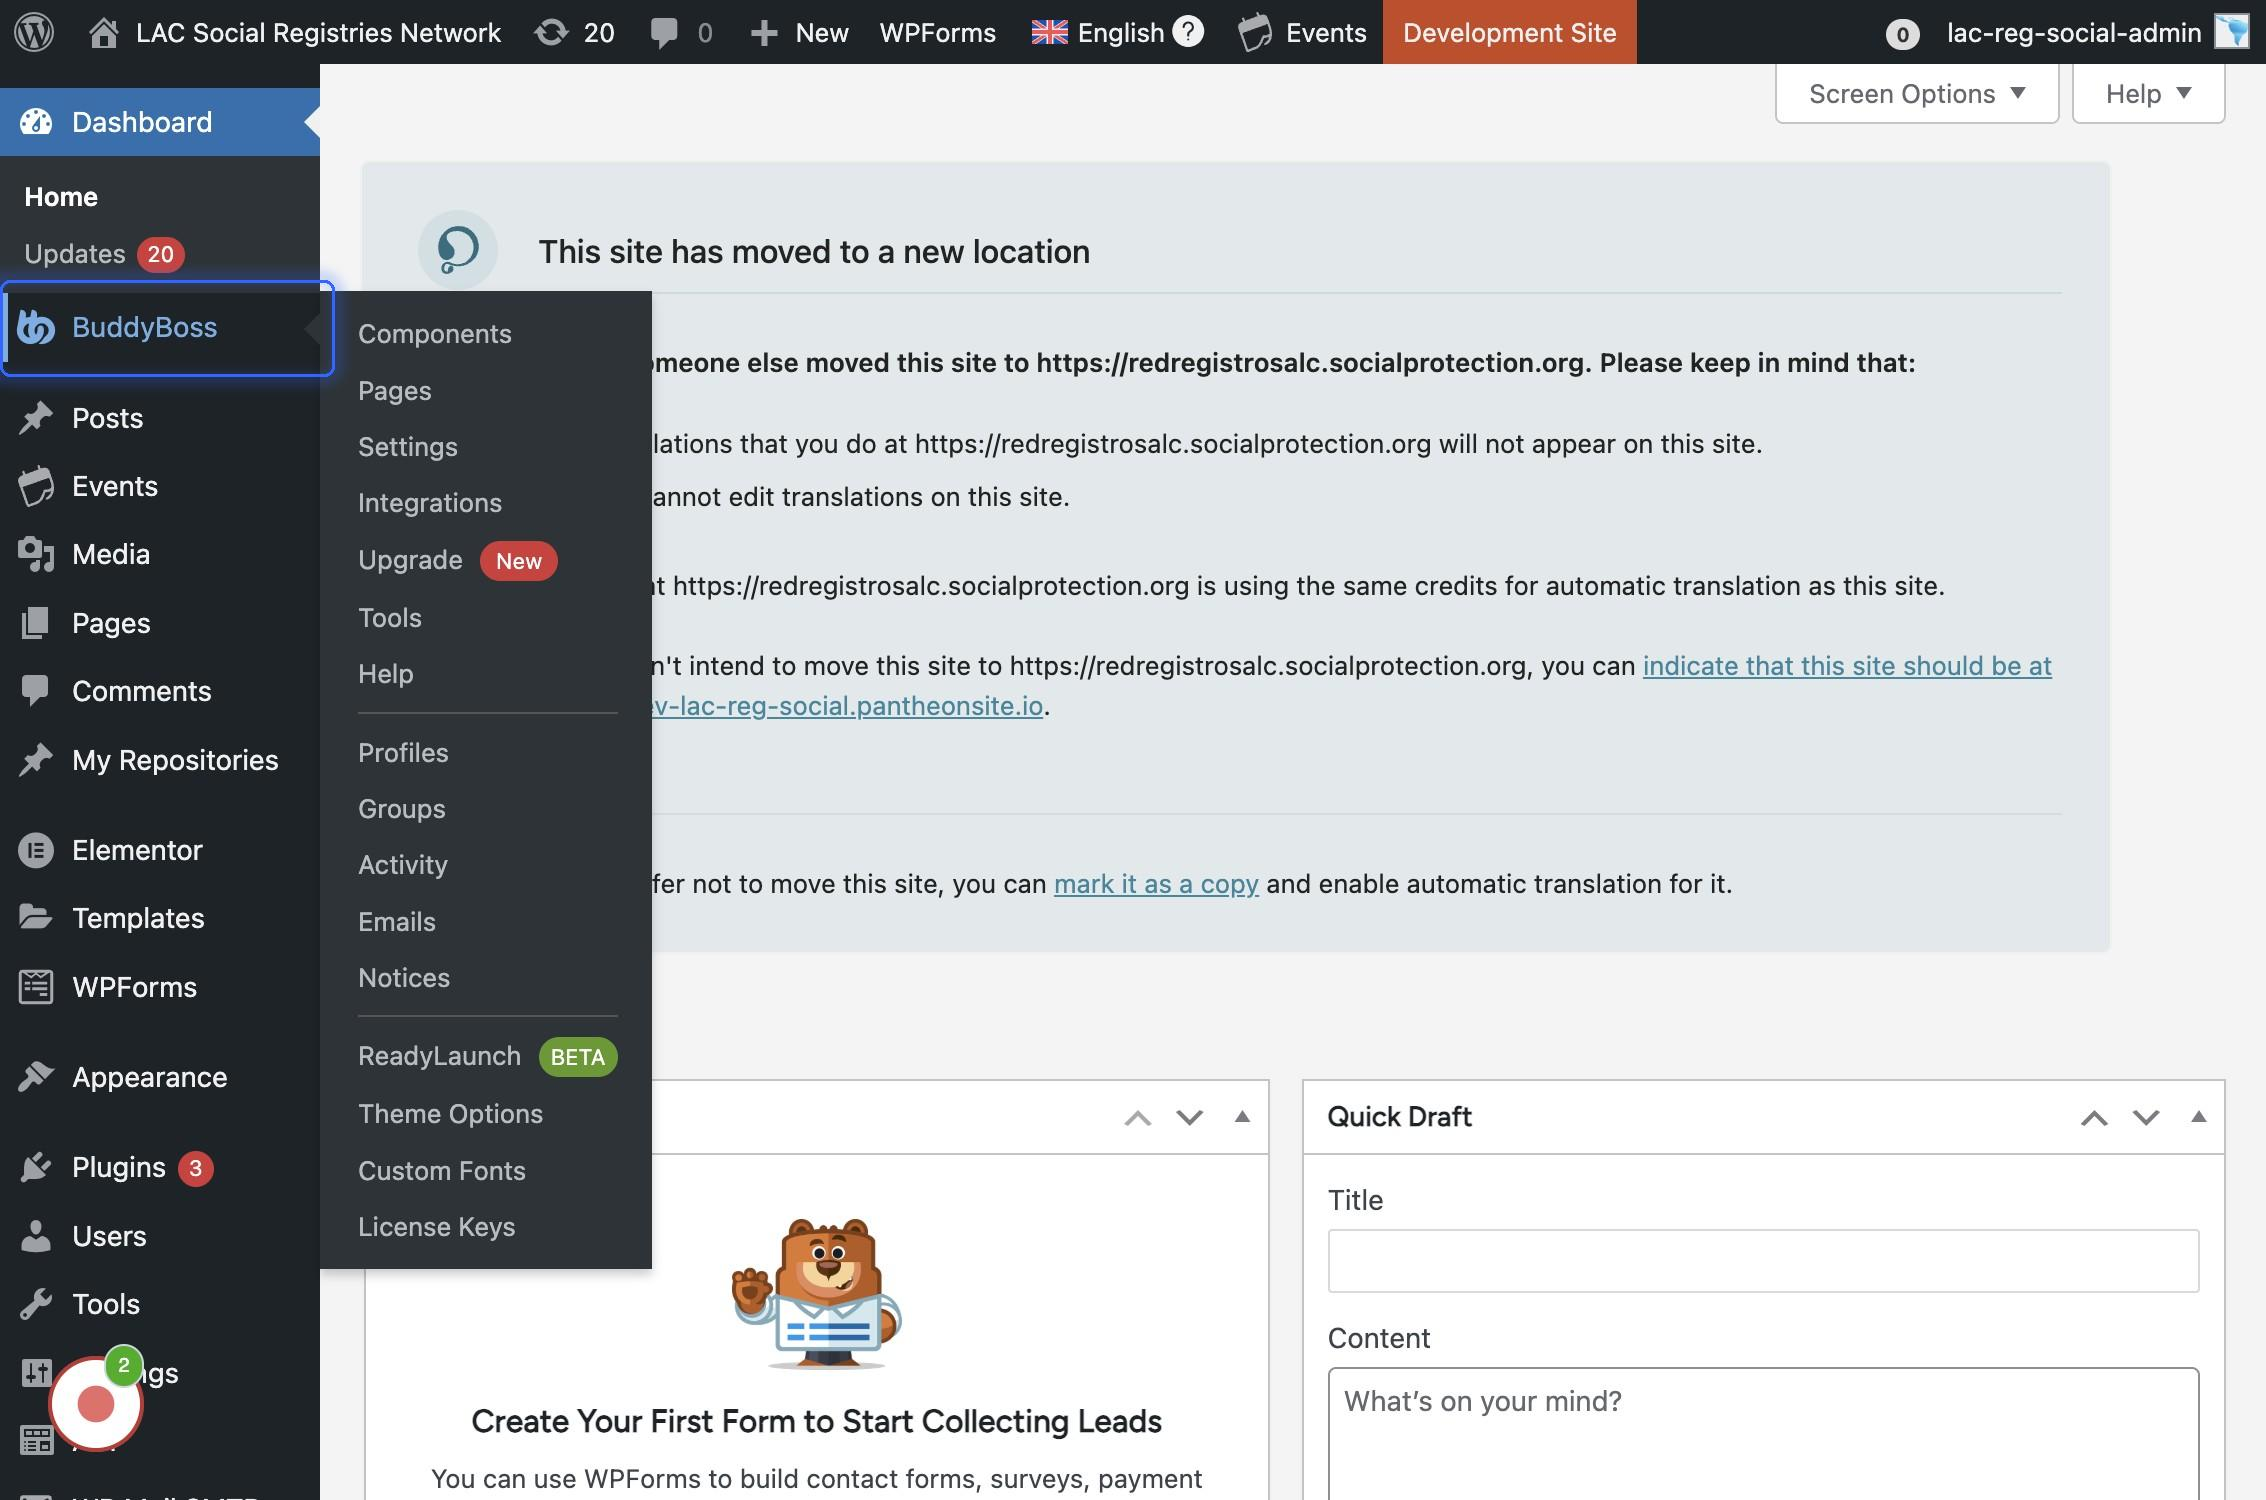The image size is (2266, 1500).
Task: Click the Plugins sidebar icon
Action: pyautogui.click(x=36, y=1167)
